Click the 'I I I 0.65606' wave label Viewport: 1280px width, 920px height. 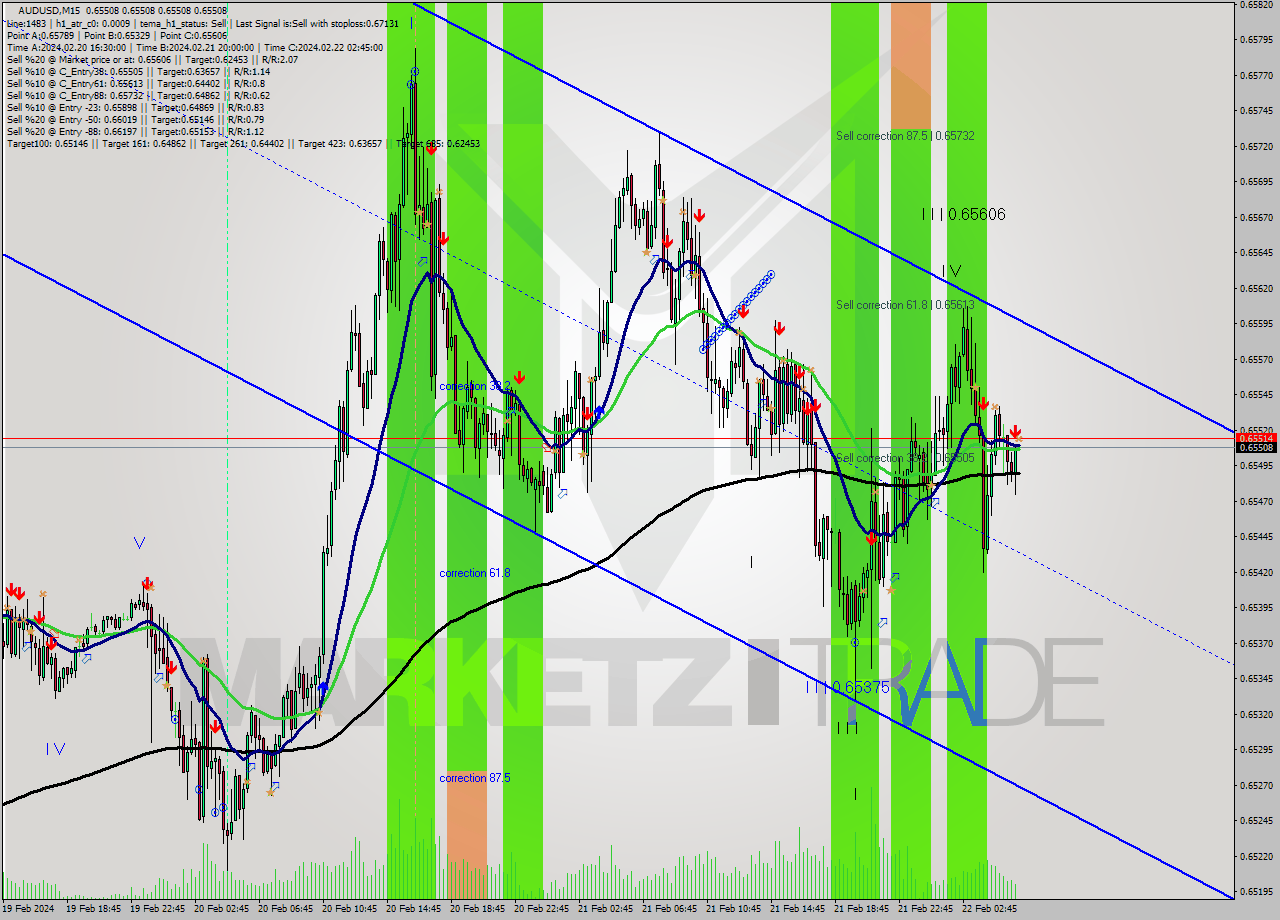[963, 214]
